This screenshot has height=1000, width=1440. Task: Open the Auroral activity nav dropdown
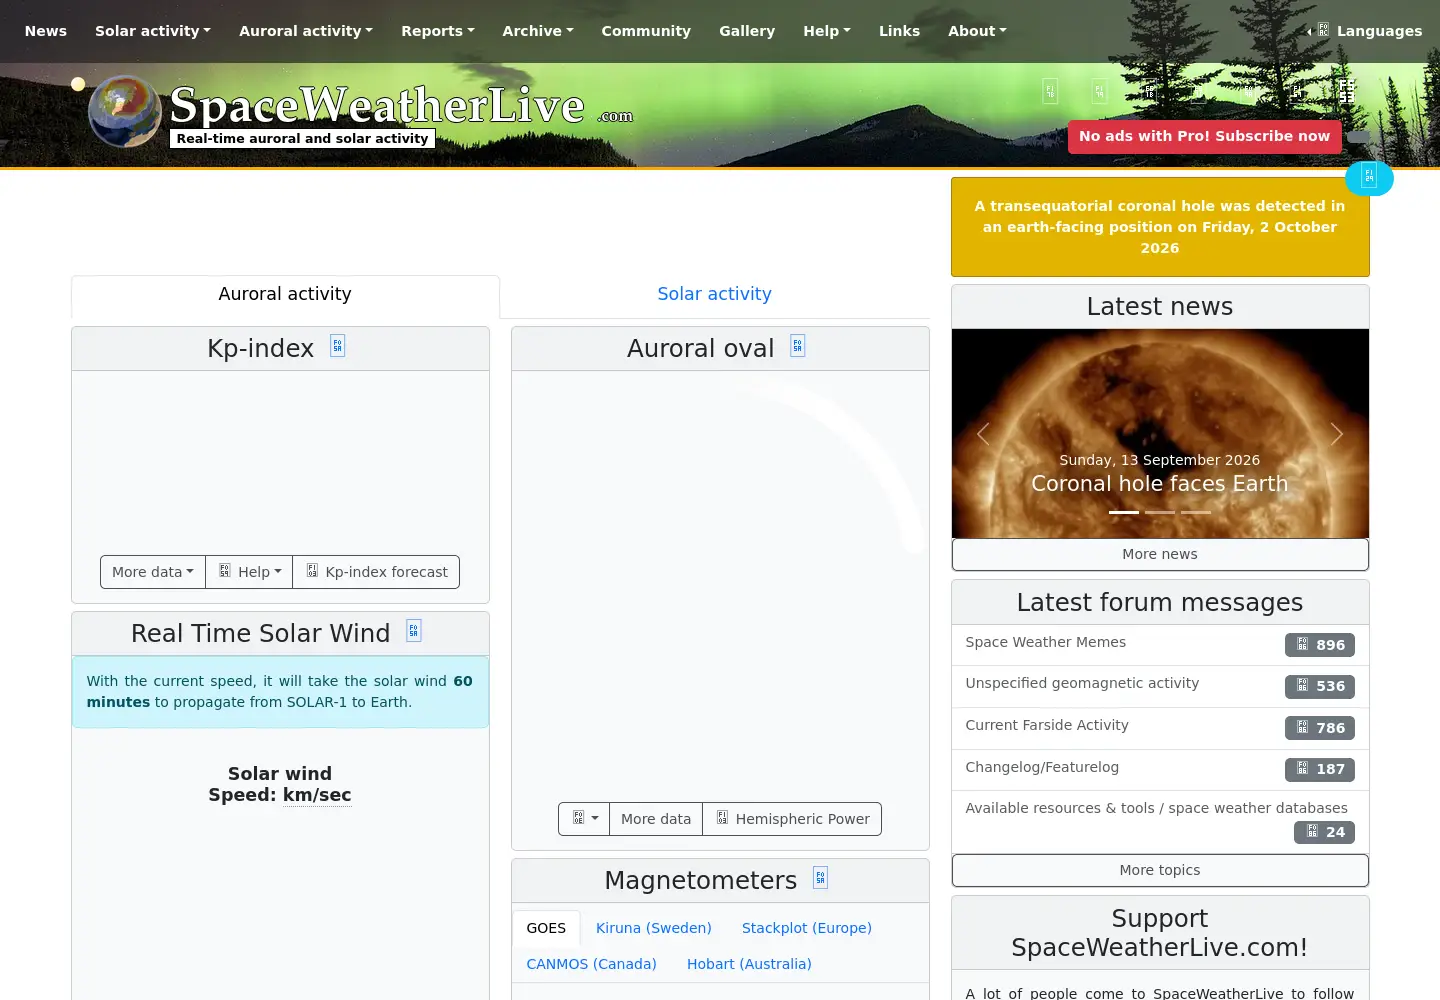tap(306, 31)
